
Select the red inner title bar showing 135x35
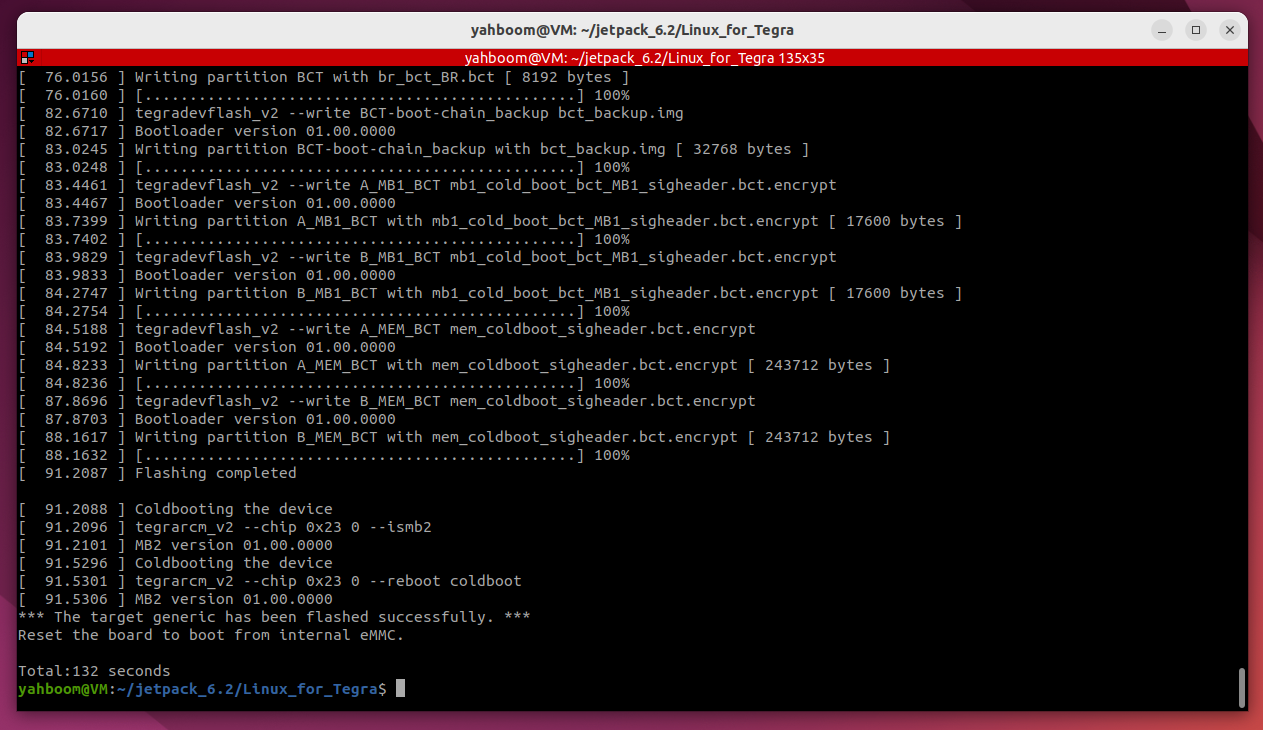[644, 58]
